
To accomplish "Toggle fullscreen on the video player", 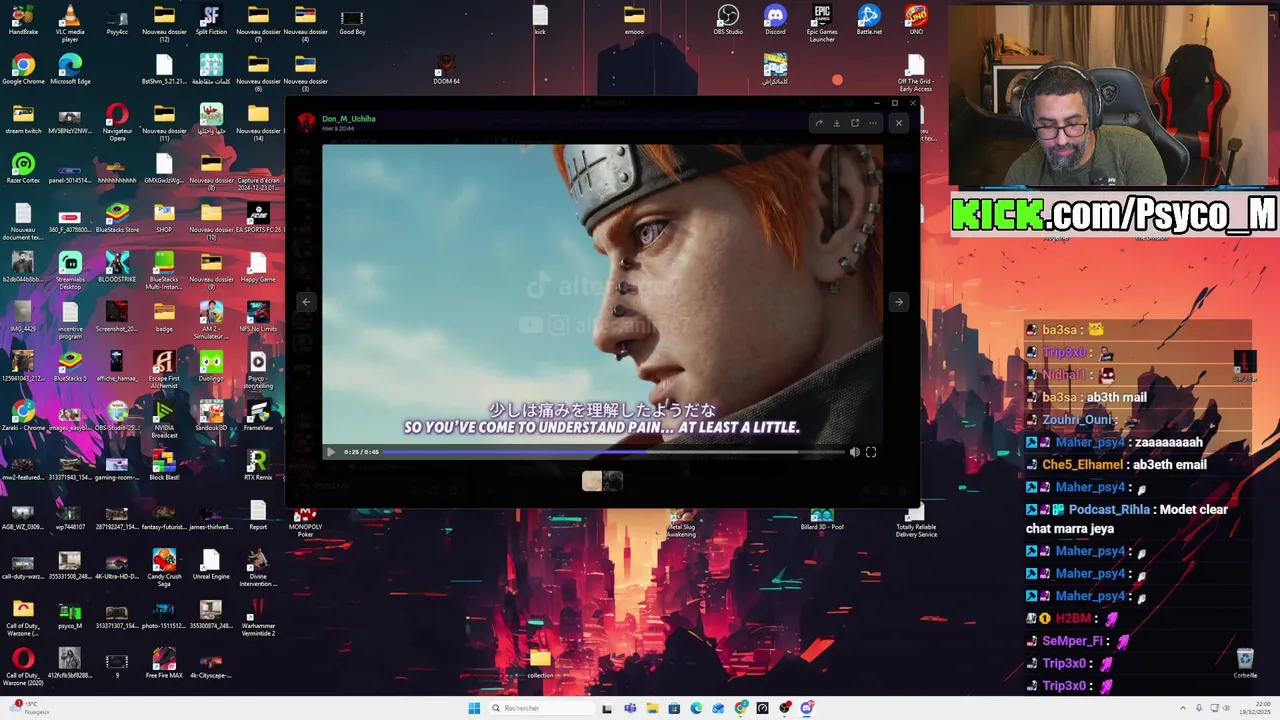I will coord(871,452).
